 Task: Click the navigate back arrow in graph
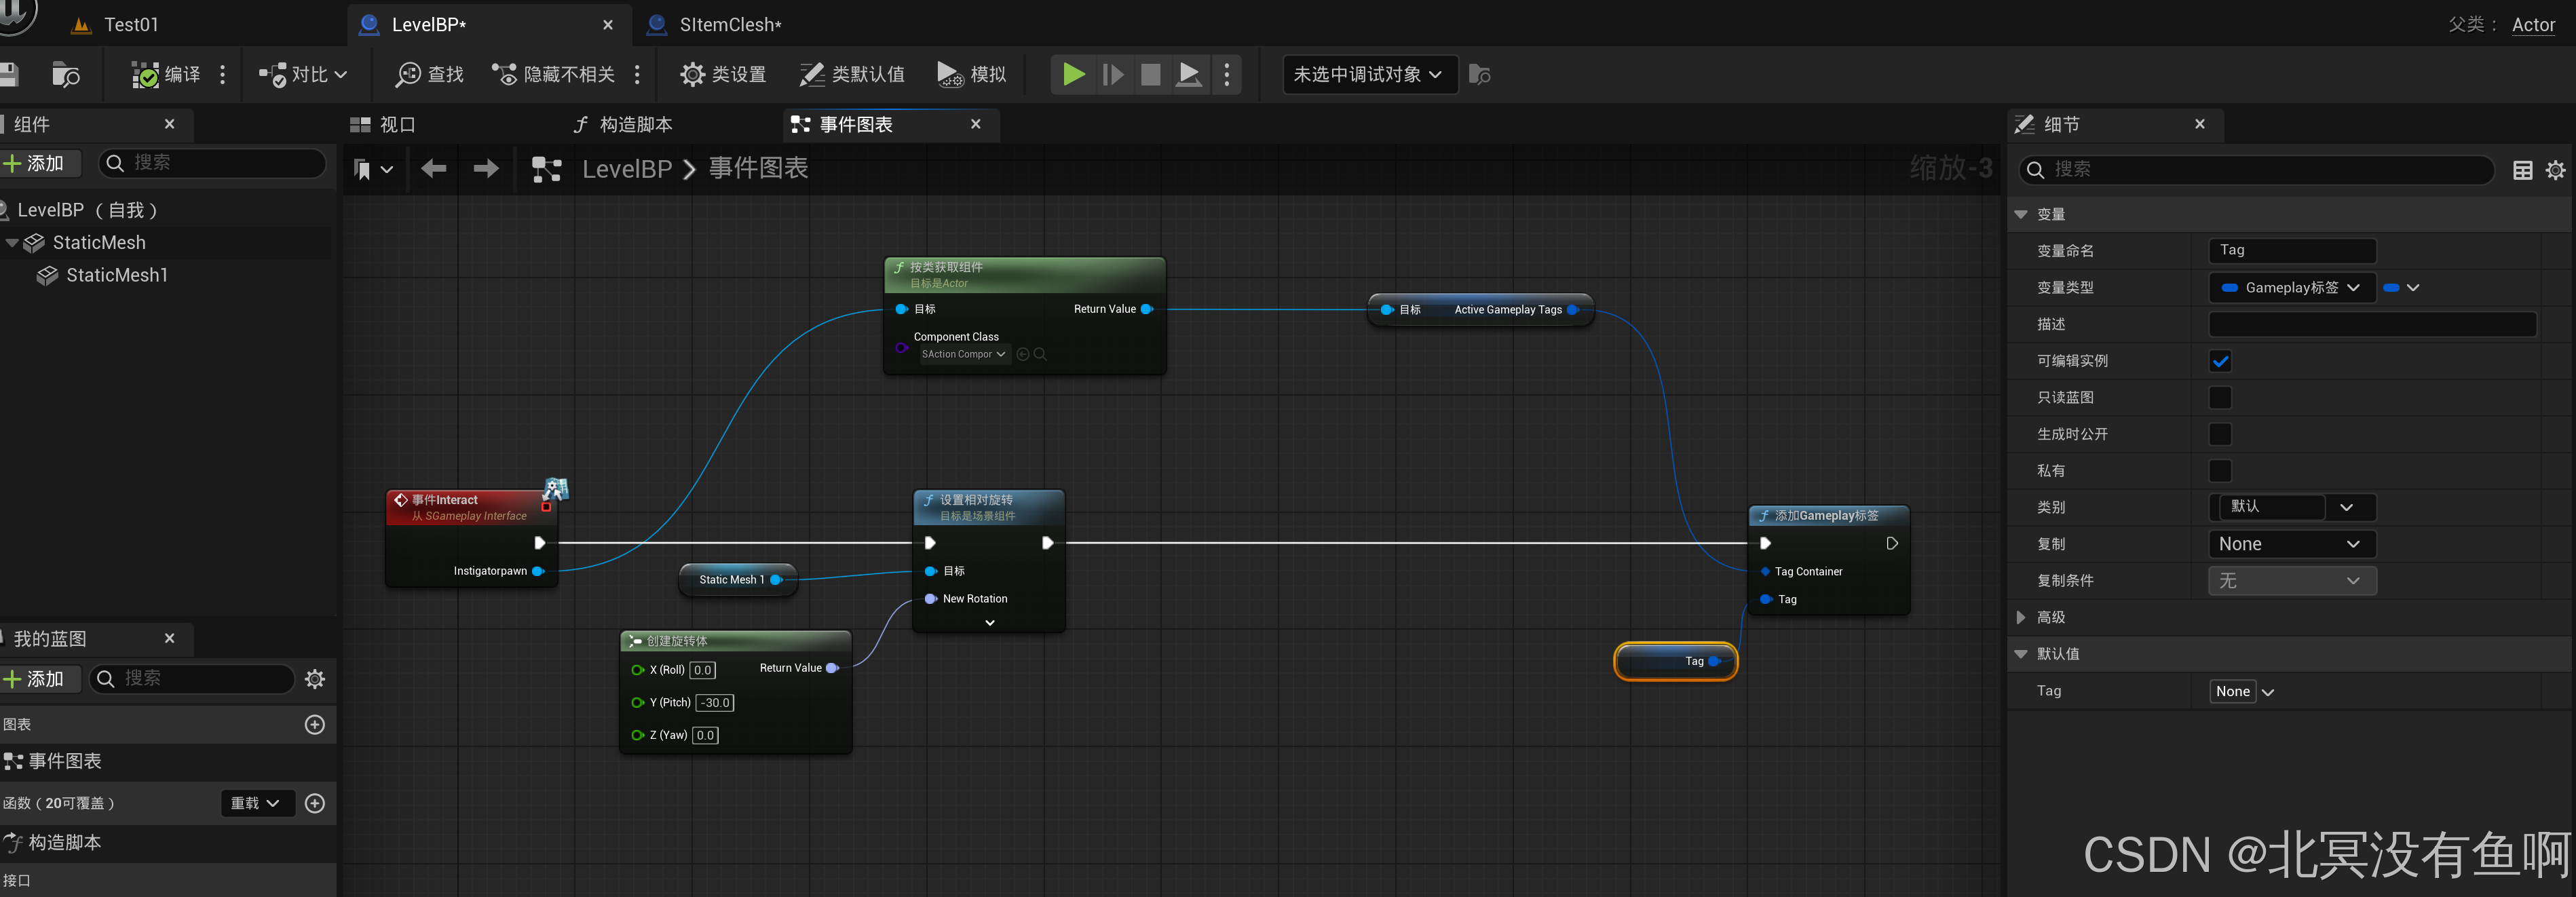[x=433, y=169]
